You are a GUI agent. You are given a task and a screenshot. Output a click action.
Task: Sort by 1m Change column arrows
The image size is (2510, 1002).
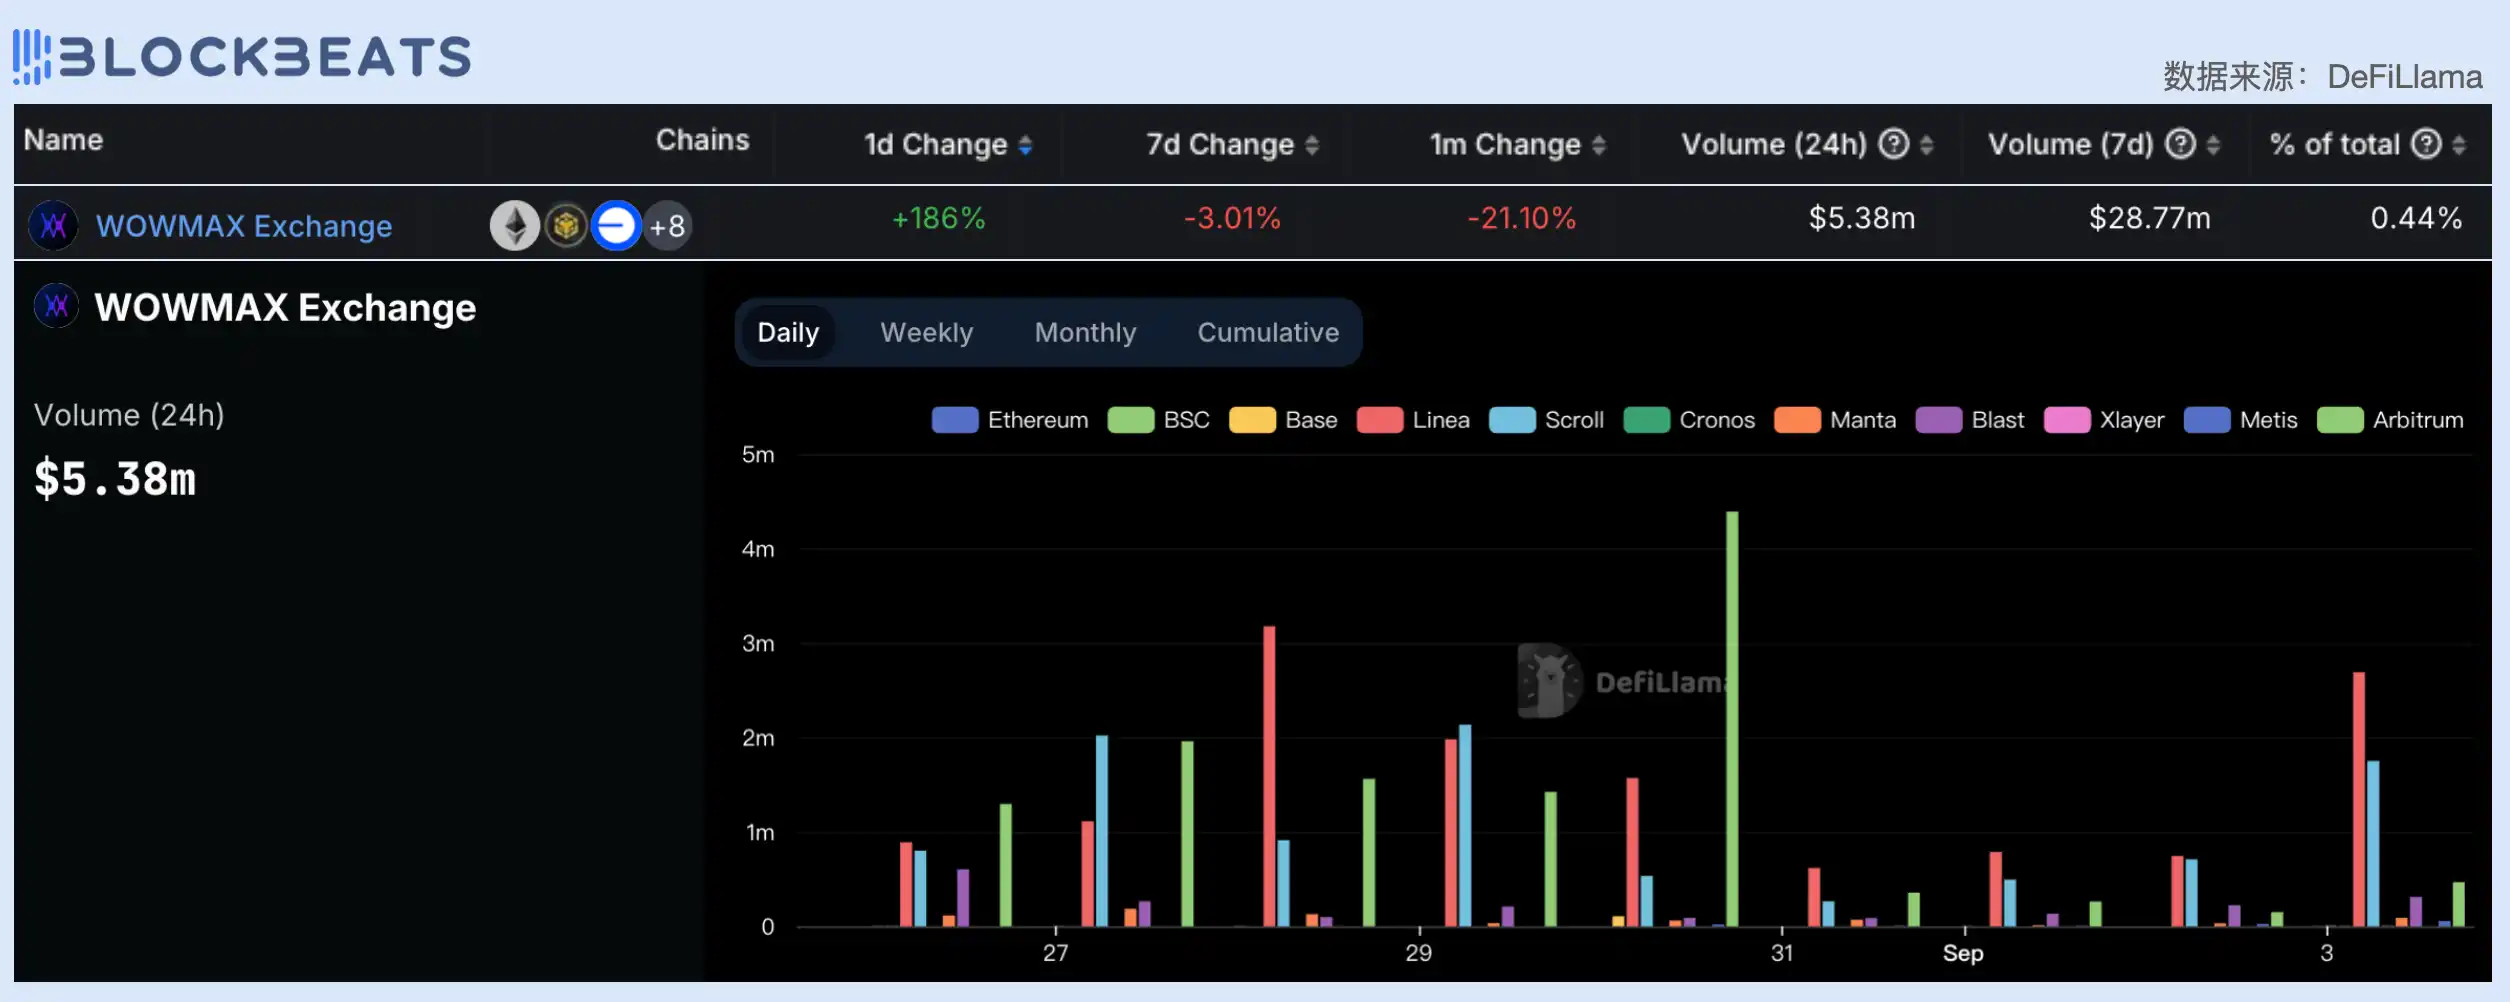[x=1599, y=146]
